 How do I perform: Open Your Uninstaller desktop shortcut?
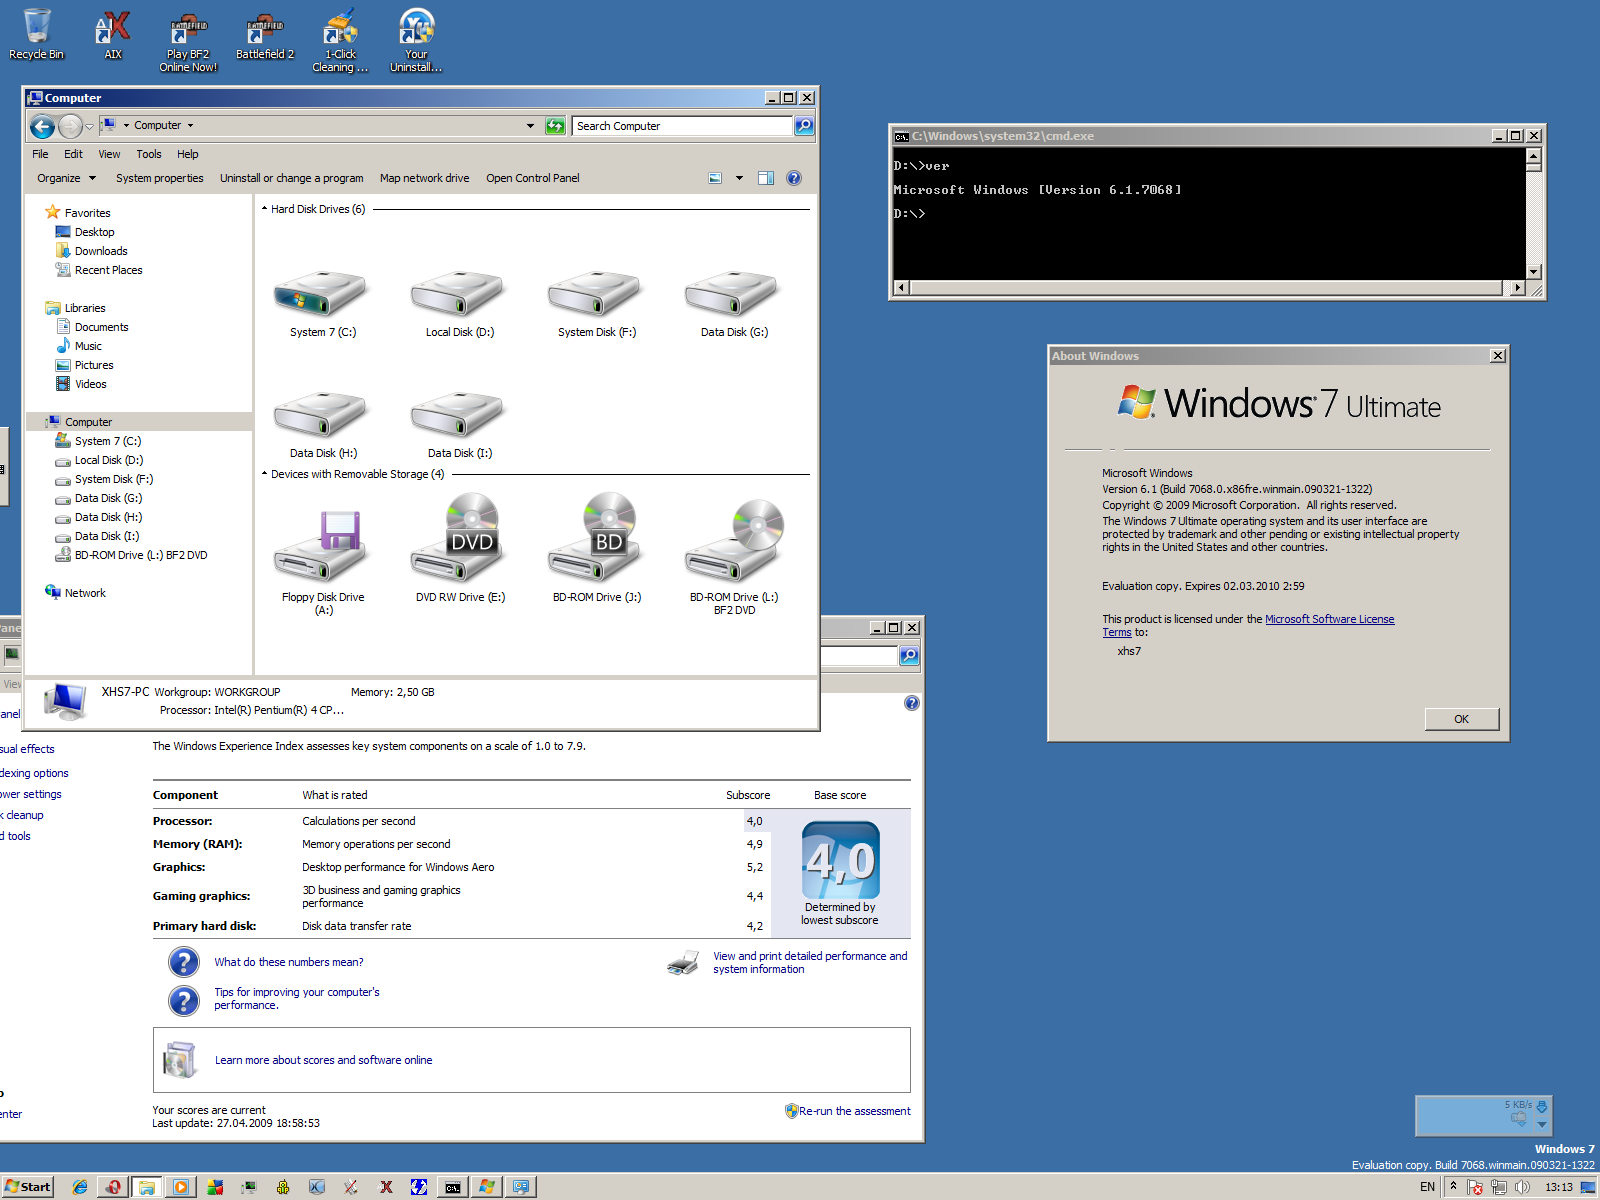click(416, 41)
